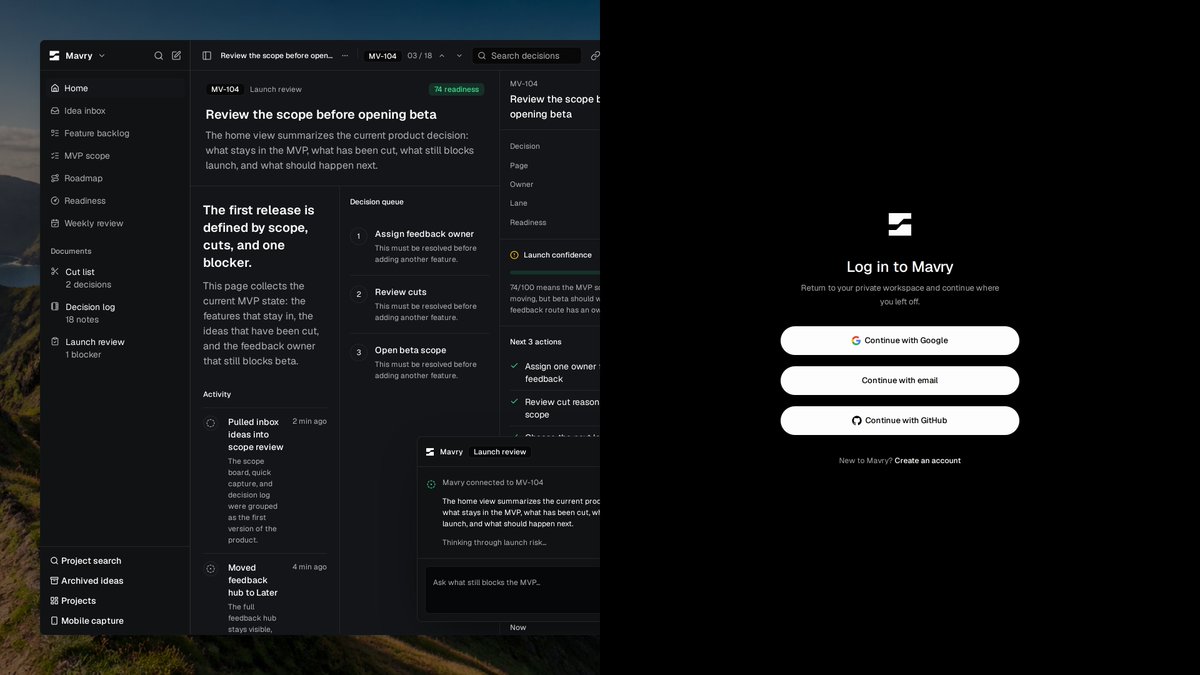Click the Launch review clipboard icon

[x=55, y=342]
